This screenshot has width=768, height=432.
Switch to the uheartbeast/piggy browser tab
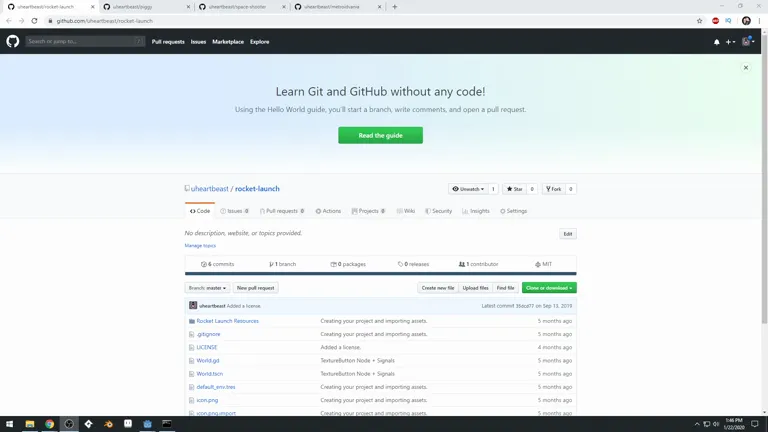147,7
